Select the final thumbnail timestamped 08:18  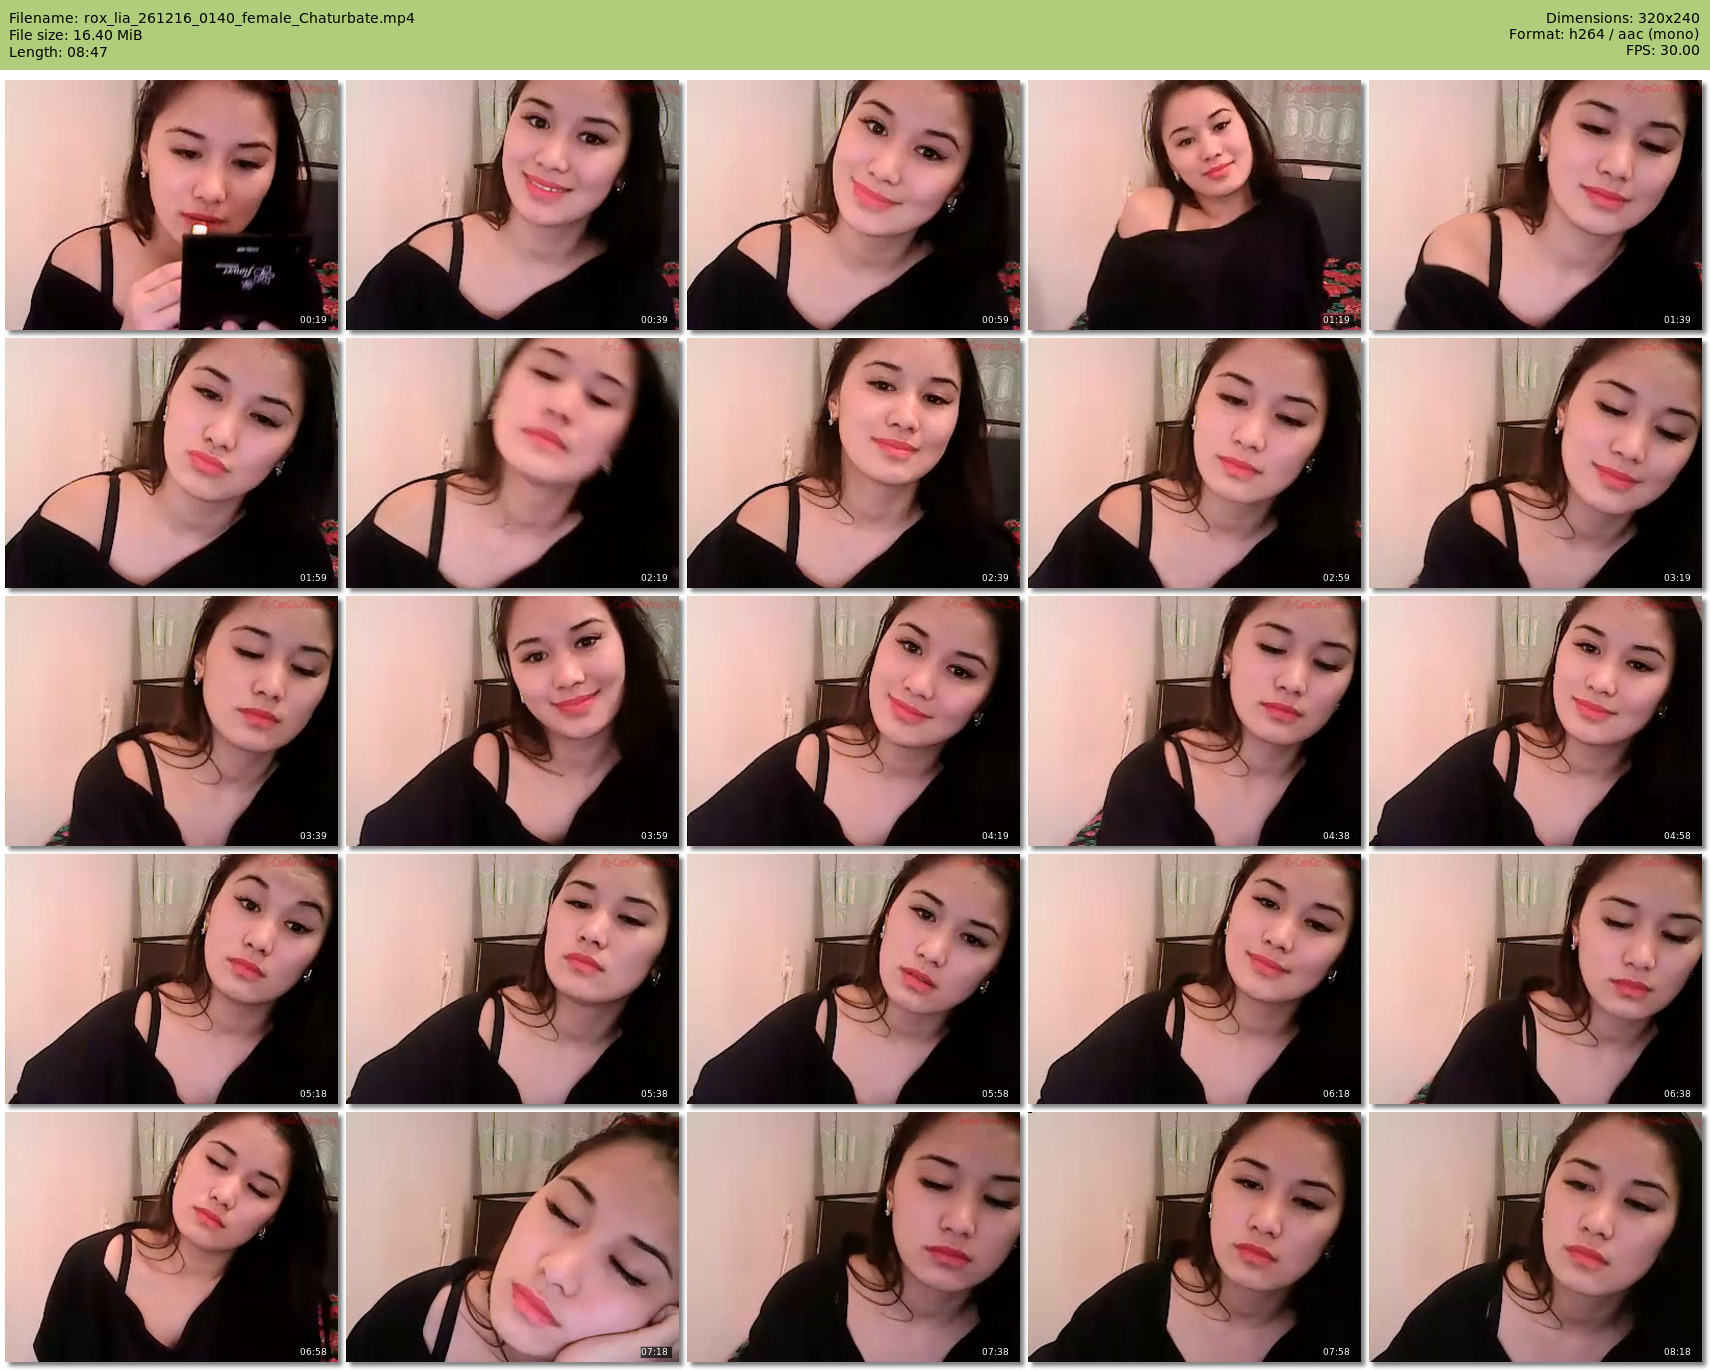tap(1535, 1237)
